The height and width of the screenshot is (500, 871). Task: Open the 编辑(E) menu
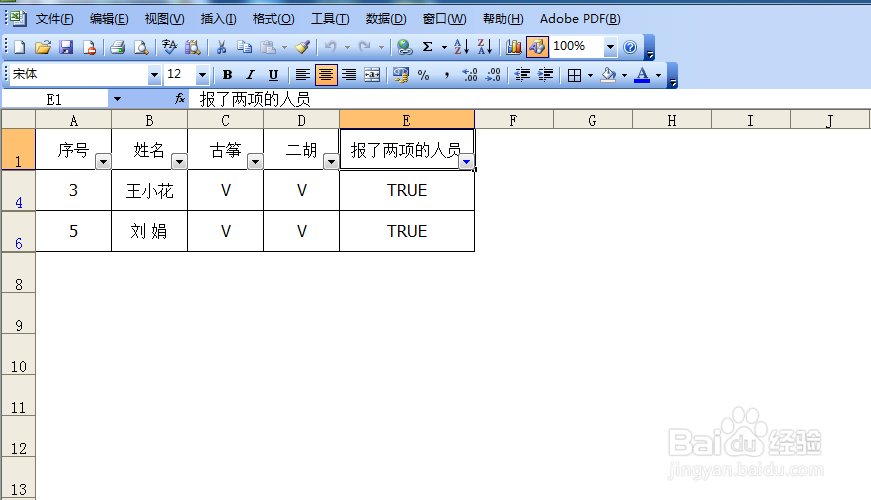pos(109,19)
